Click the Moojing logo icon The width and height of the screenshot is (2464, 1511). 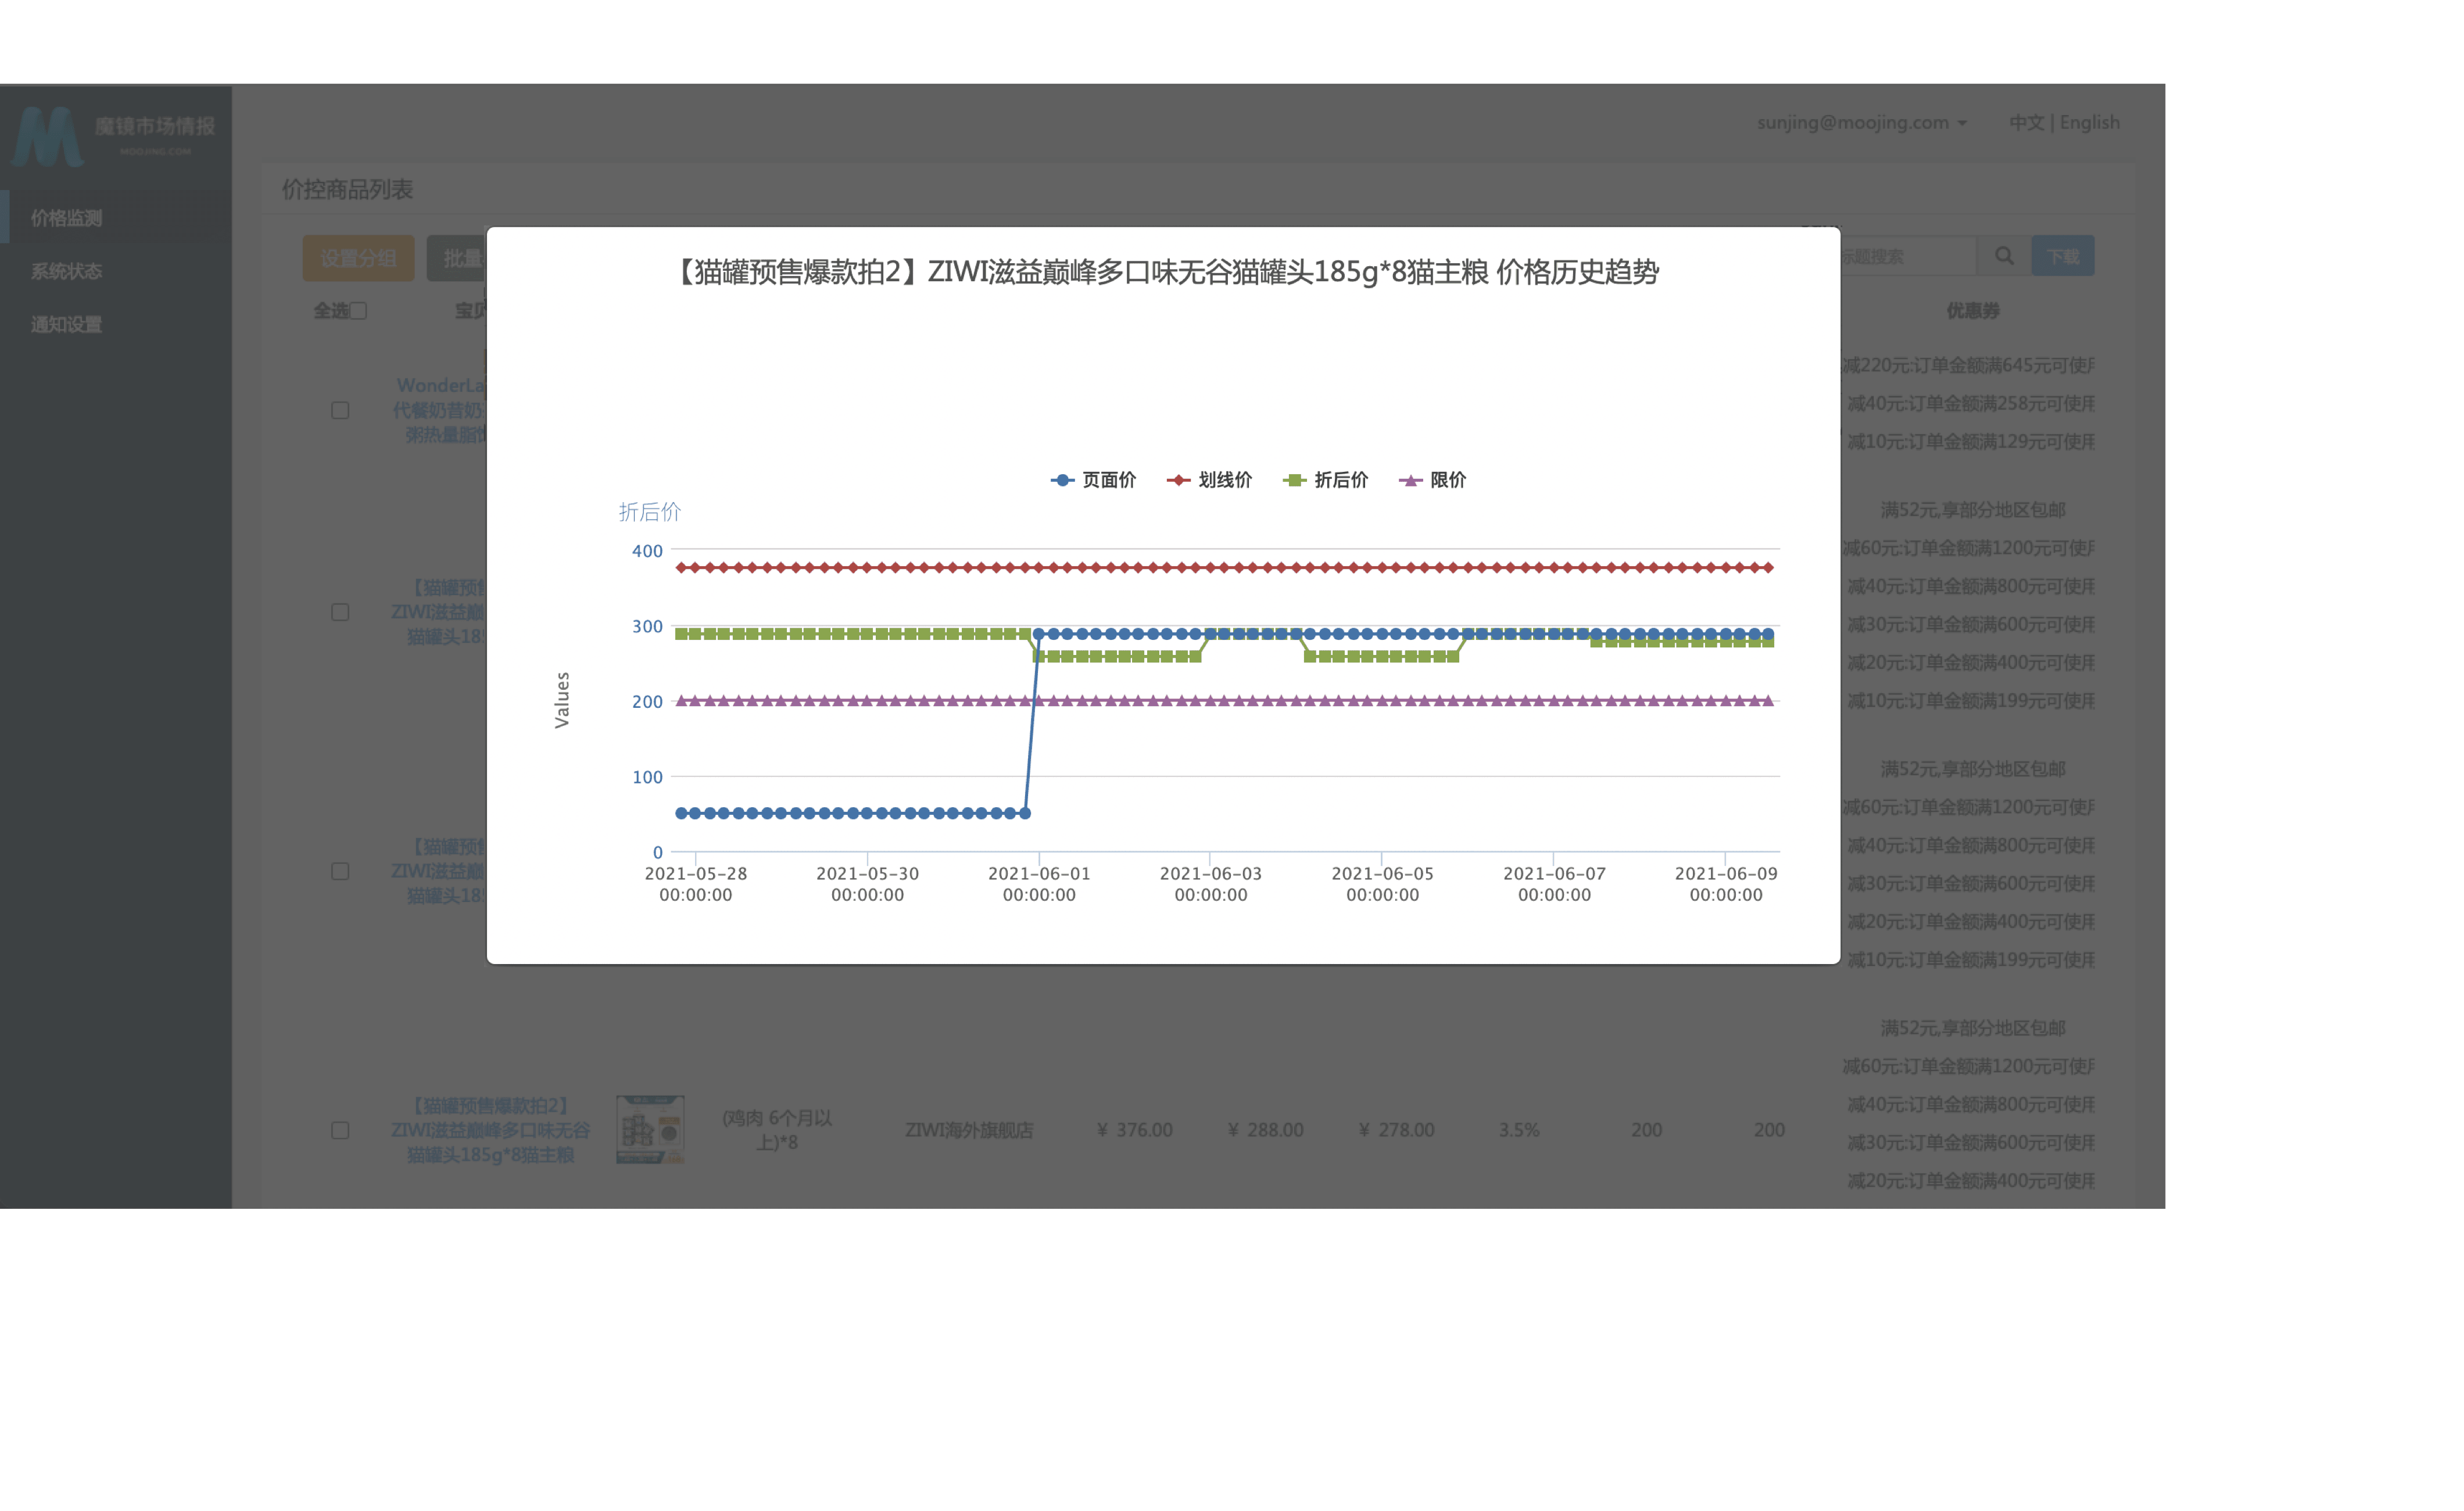click(x=47, y=137)
